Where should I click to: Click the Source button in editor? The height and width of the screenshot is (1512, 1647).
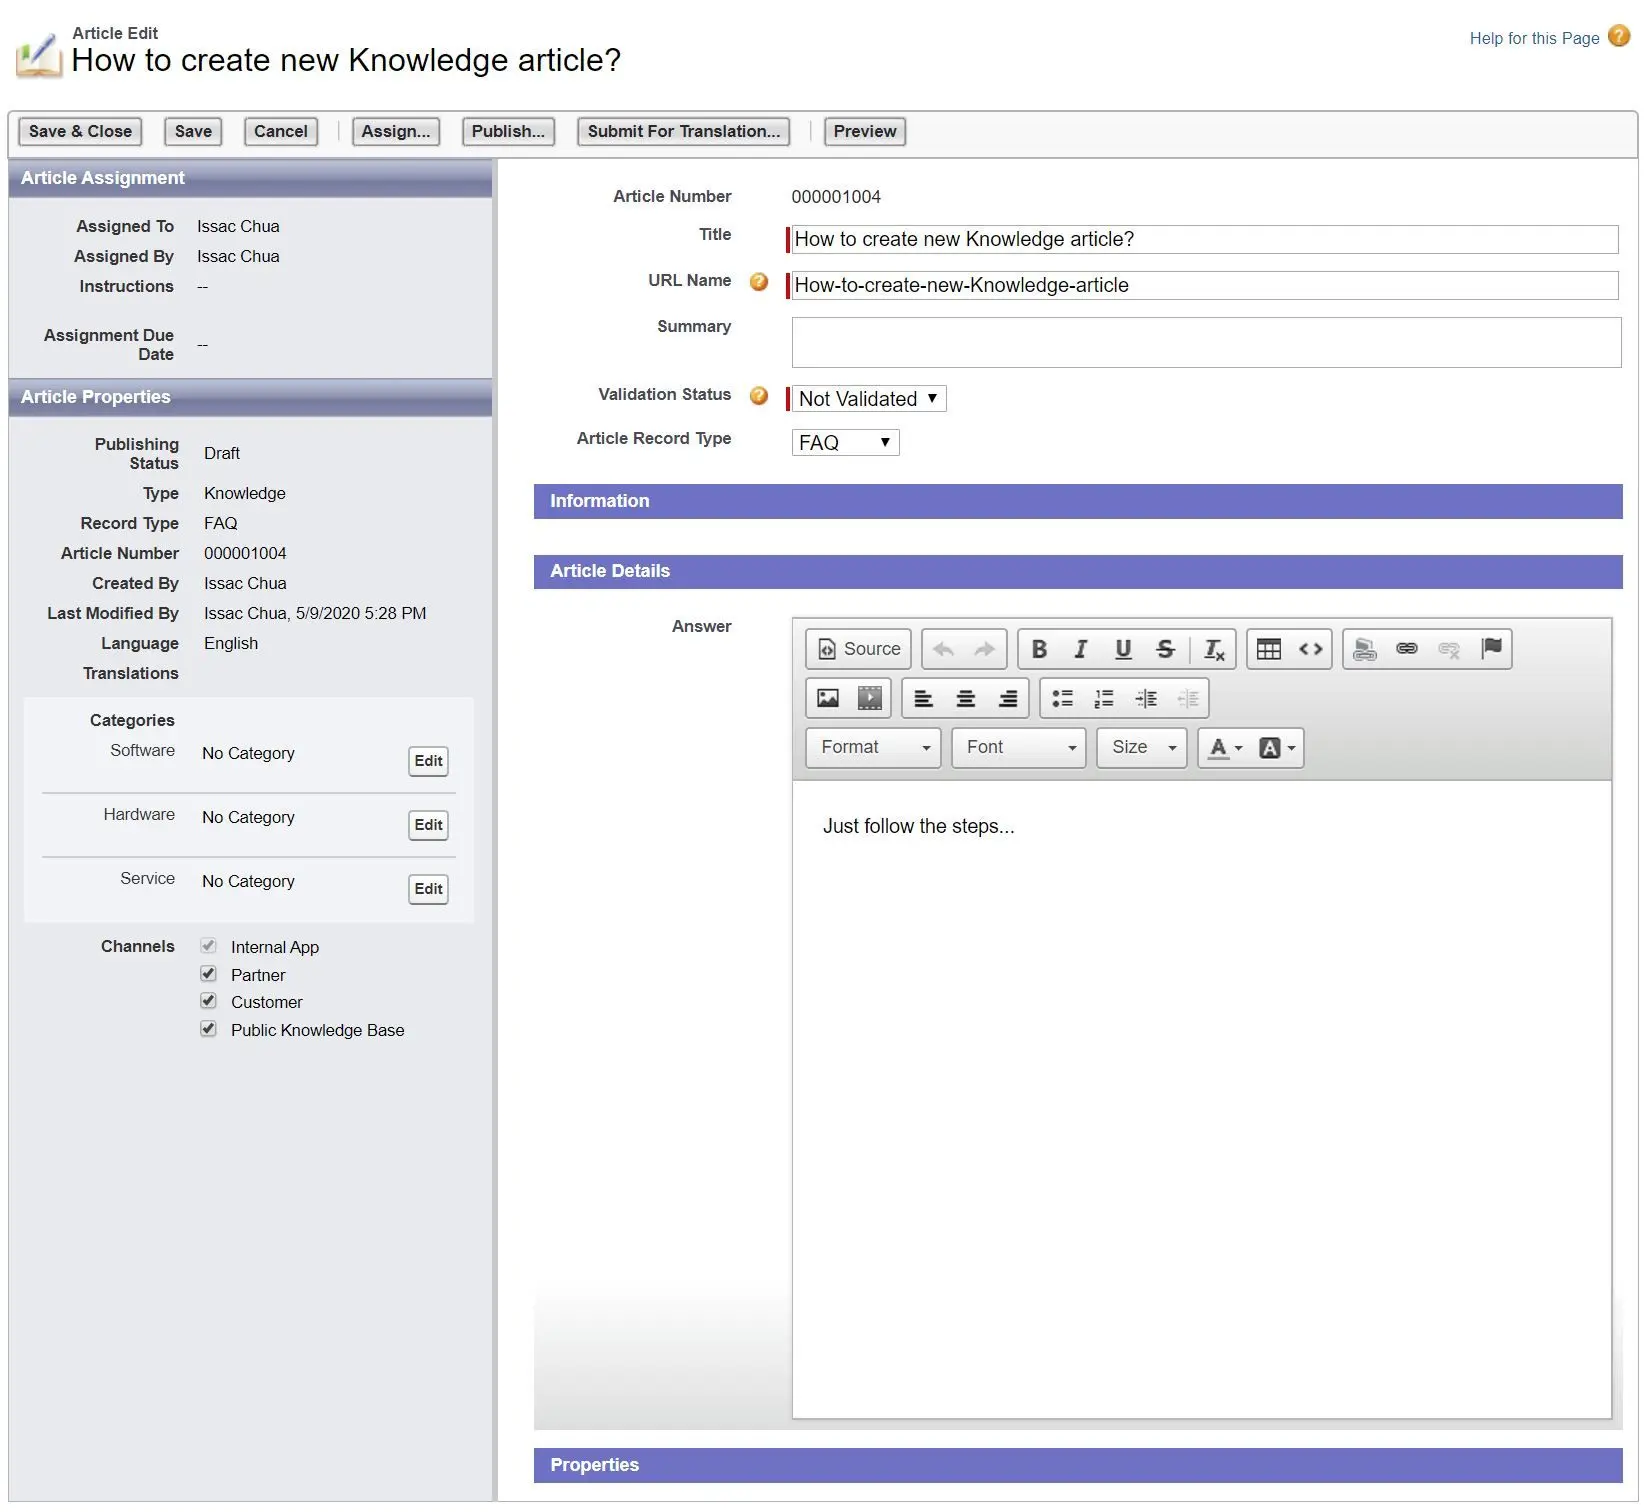tap(858, 649)
